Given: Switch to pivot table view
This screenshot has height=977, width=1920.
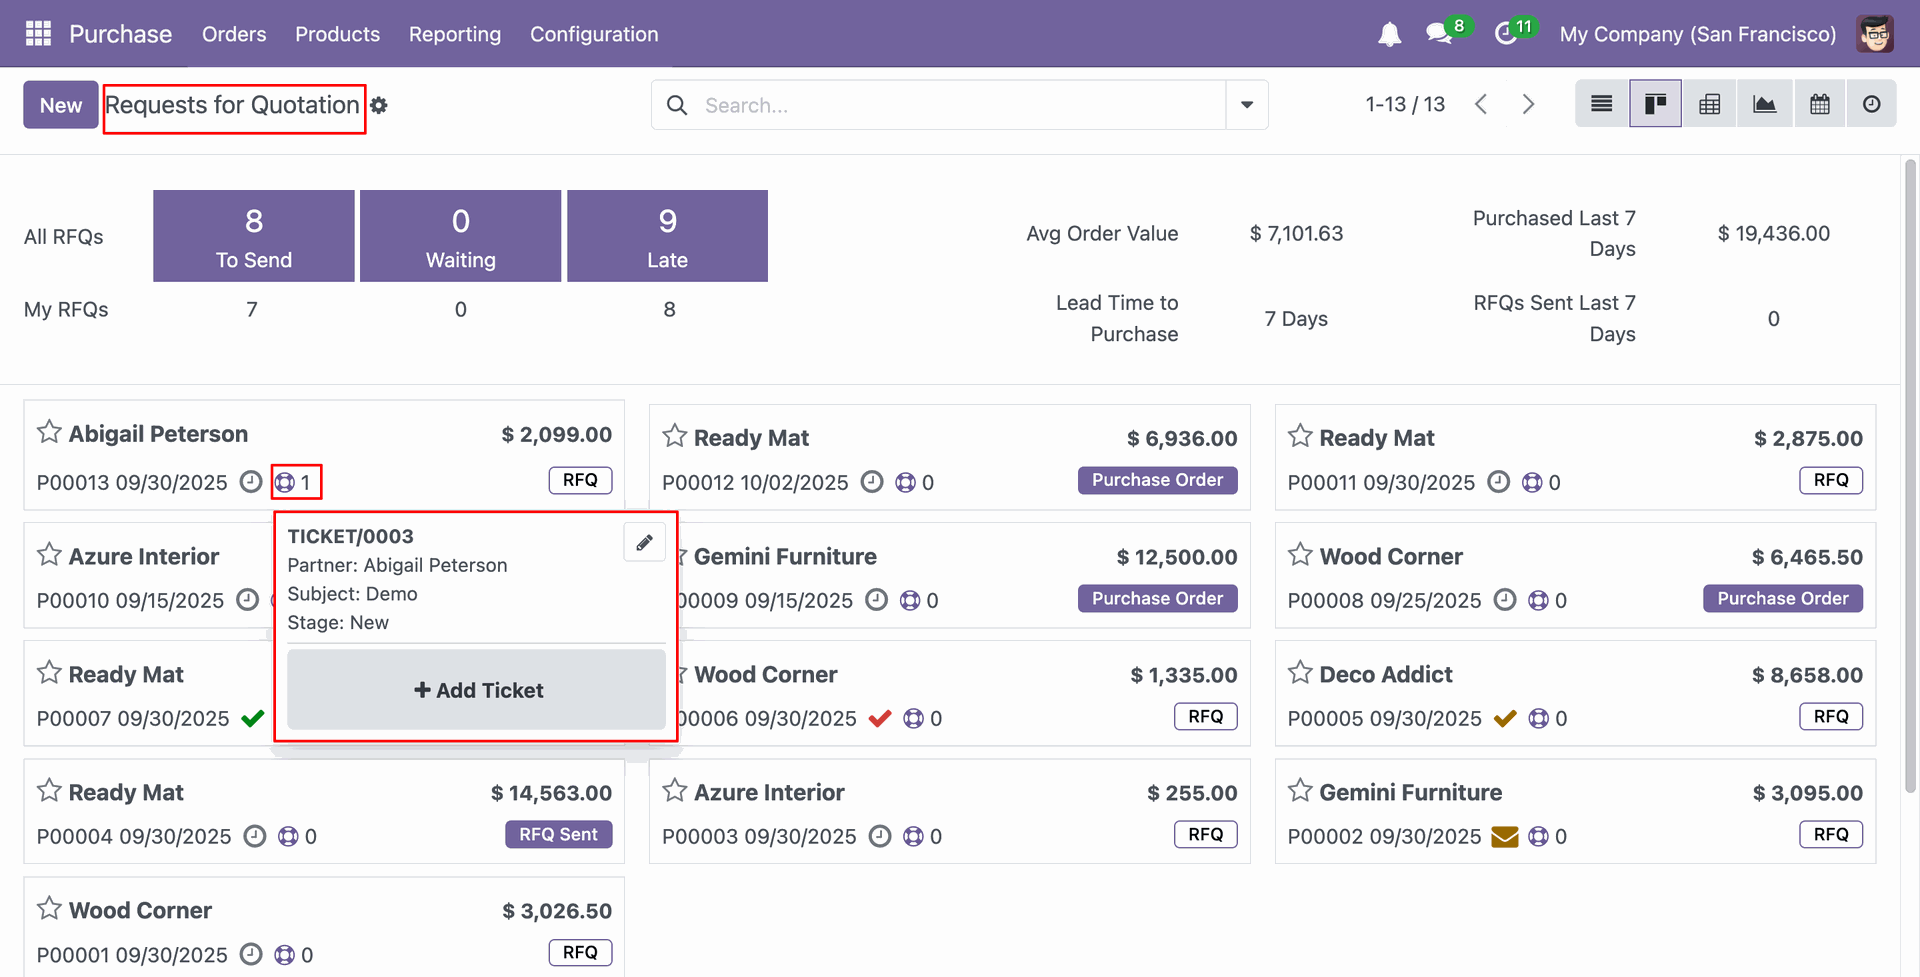Looking at the screenshot, I should tap(1710, 104).
